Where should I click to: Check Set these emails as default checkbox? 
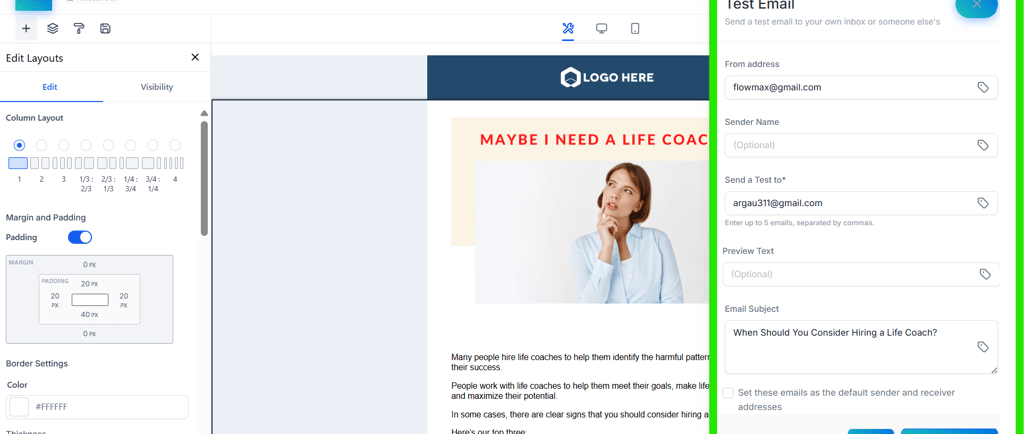tap(728, 393)
